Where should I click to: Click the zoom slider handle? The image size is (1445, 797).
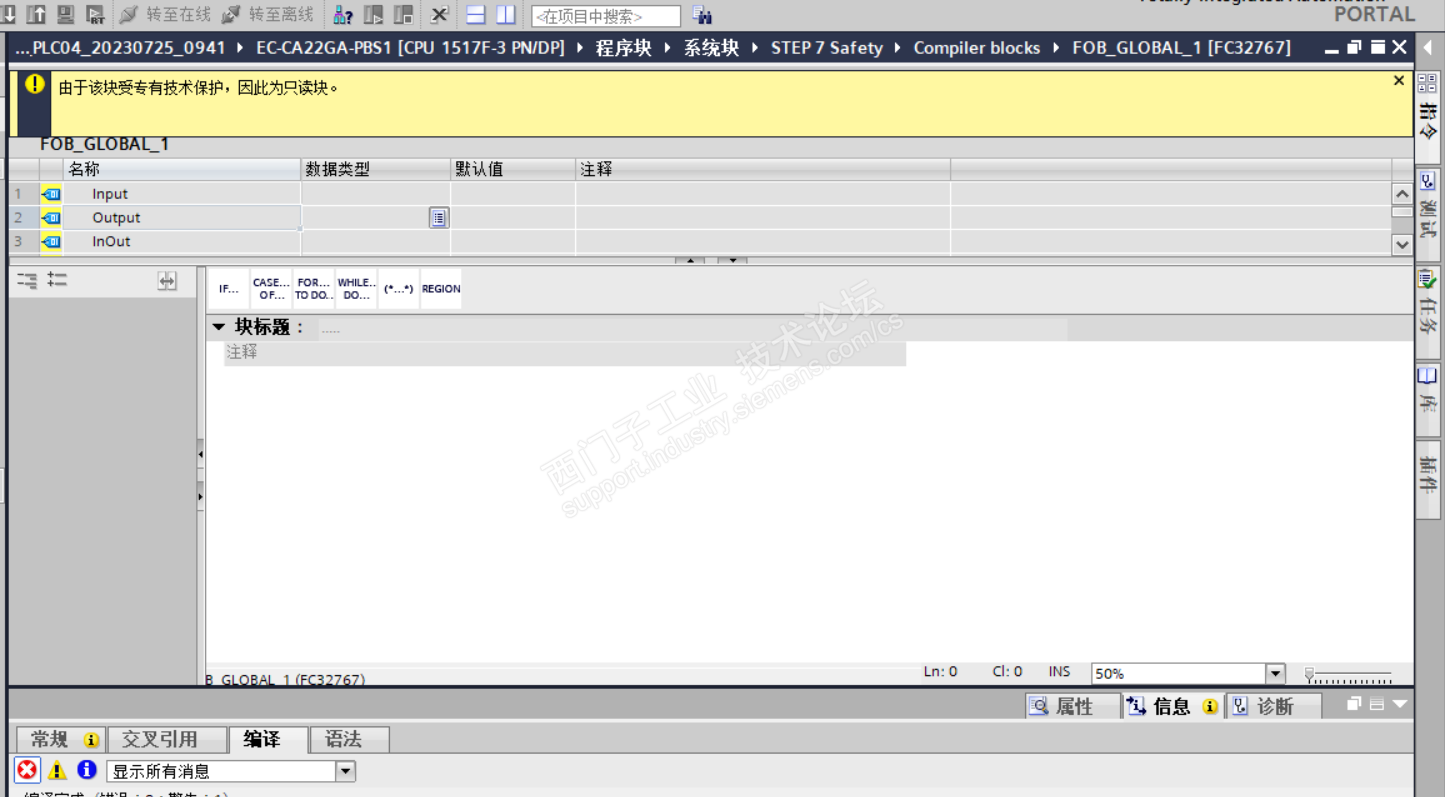click(x=1309, y=675)
